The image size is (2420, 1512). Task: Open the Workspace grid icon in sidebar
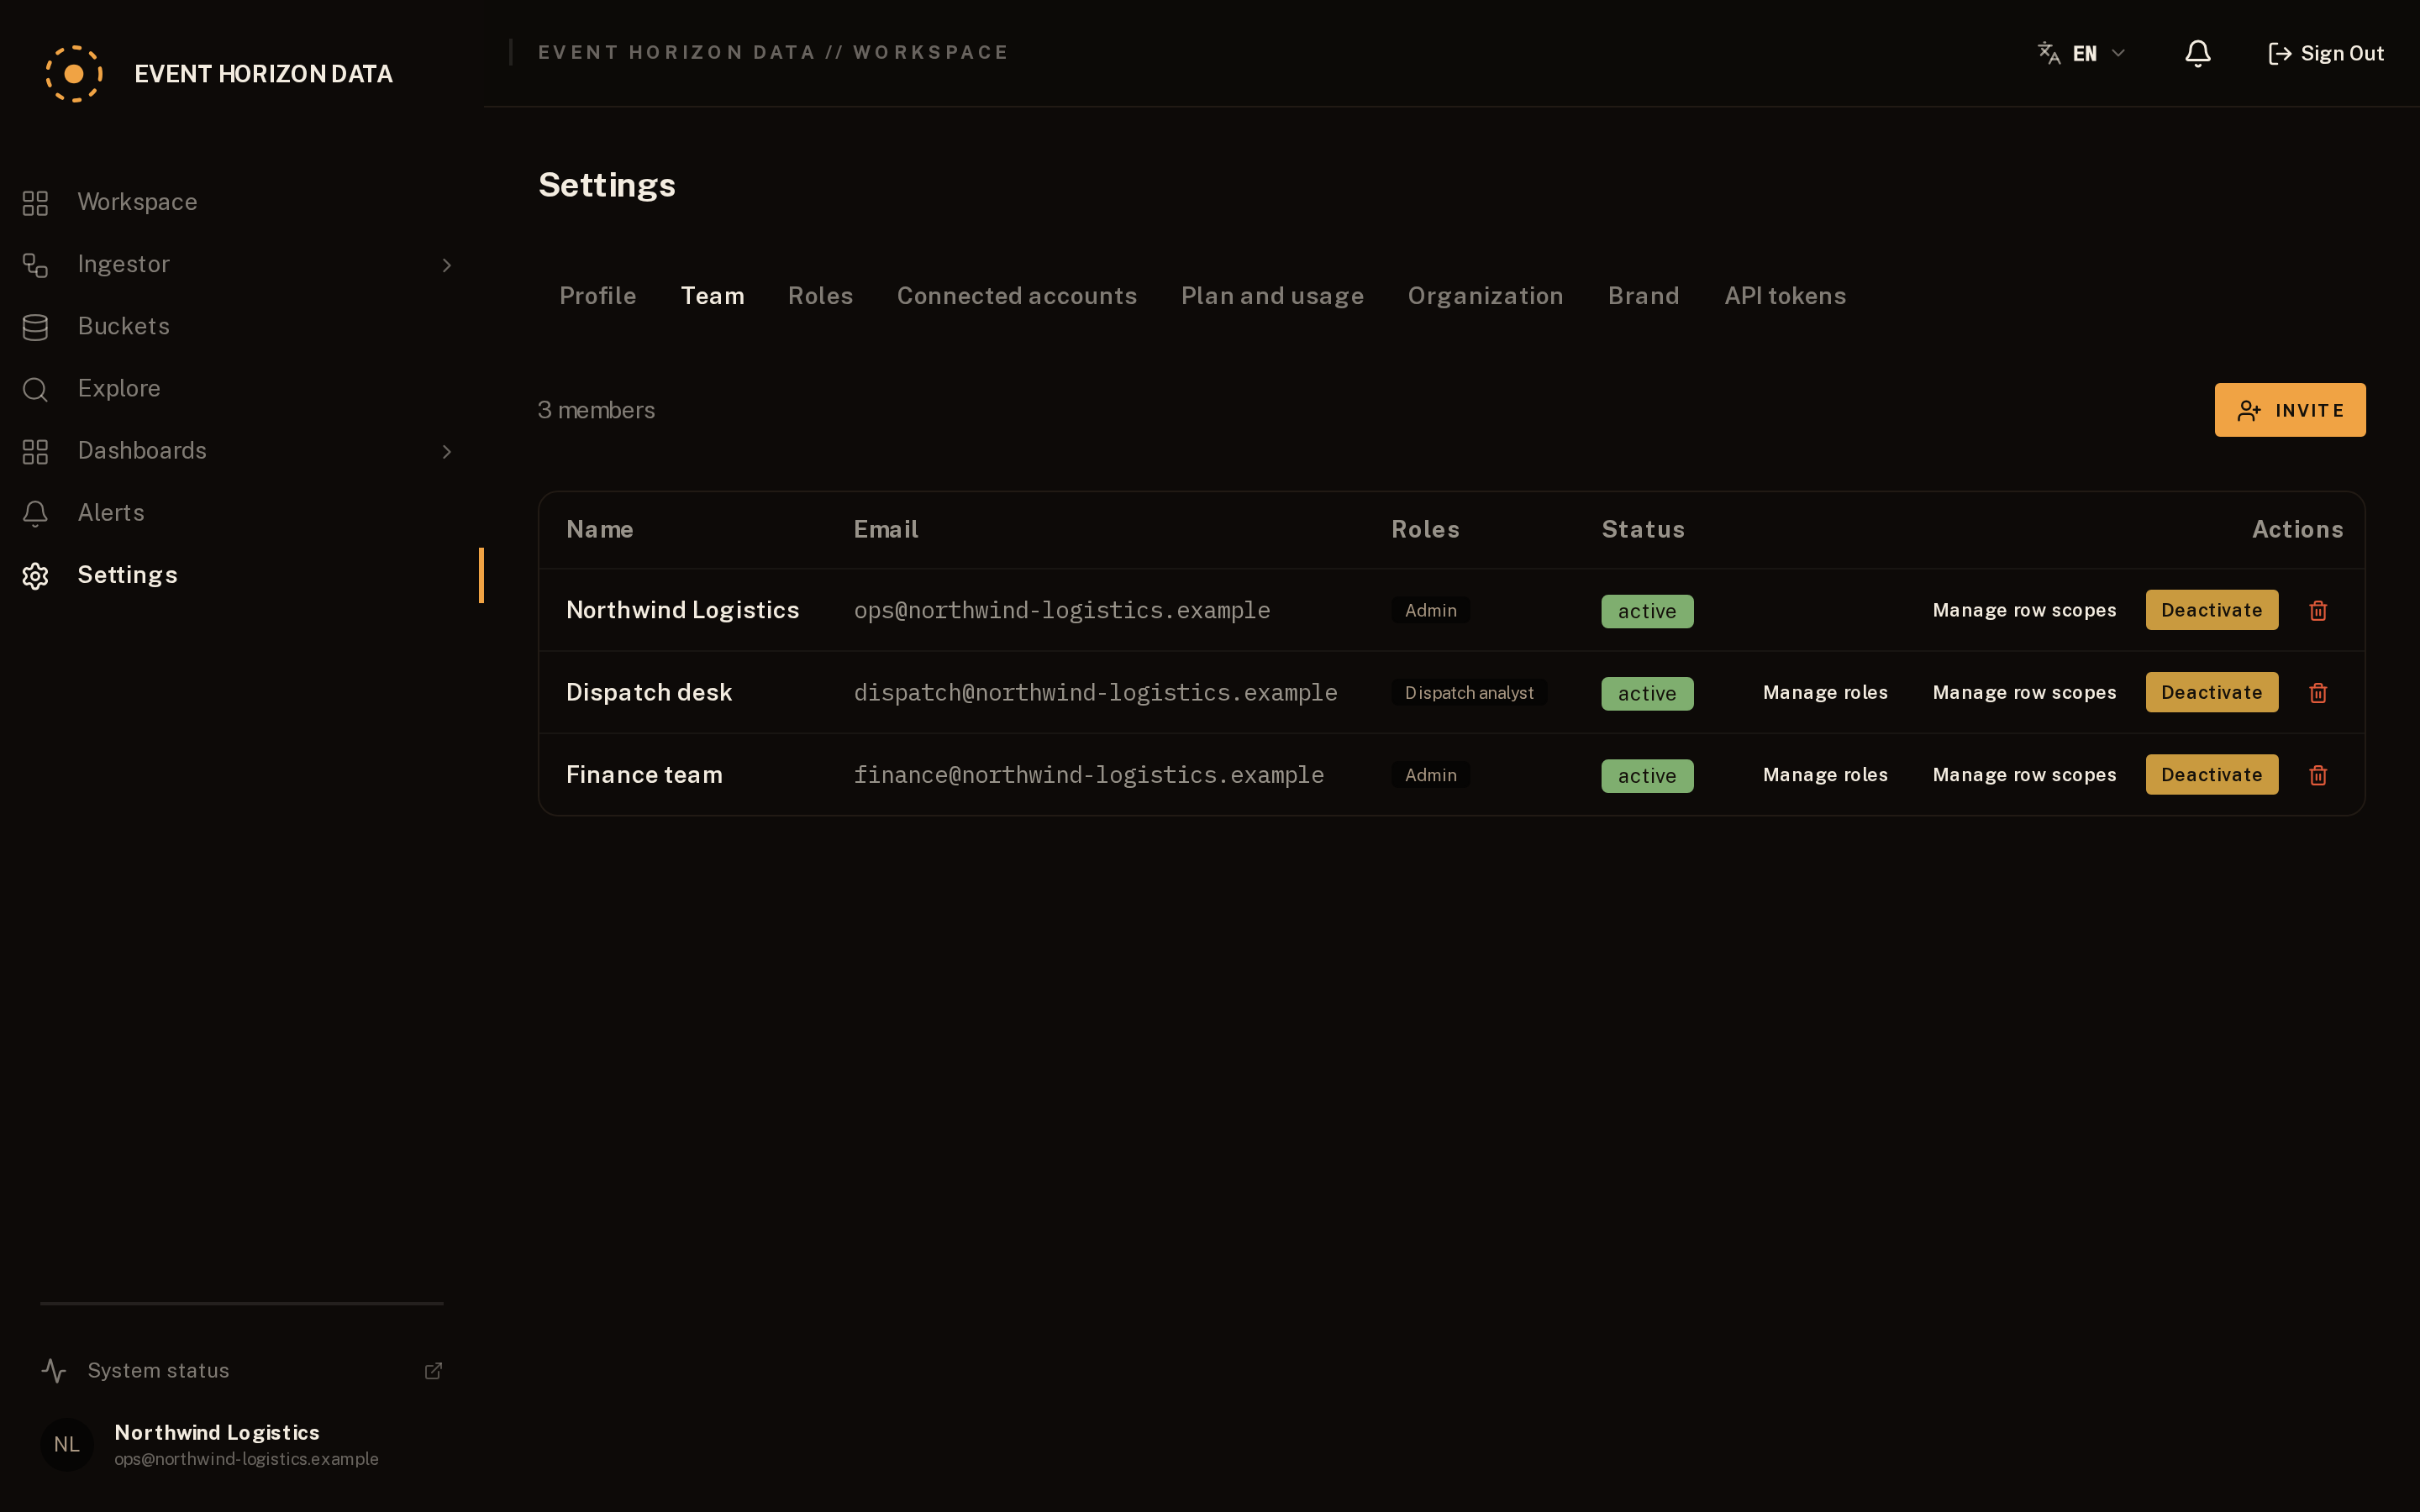coord(35,203)
